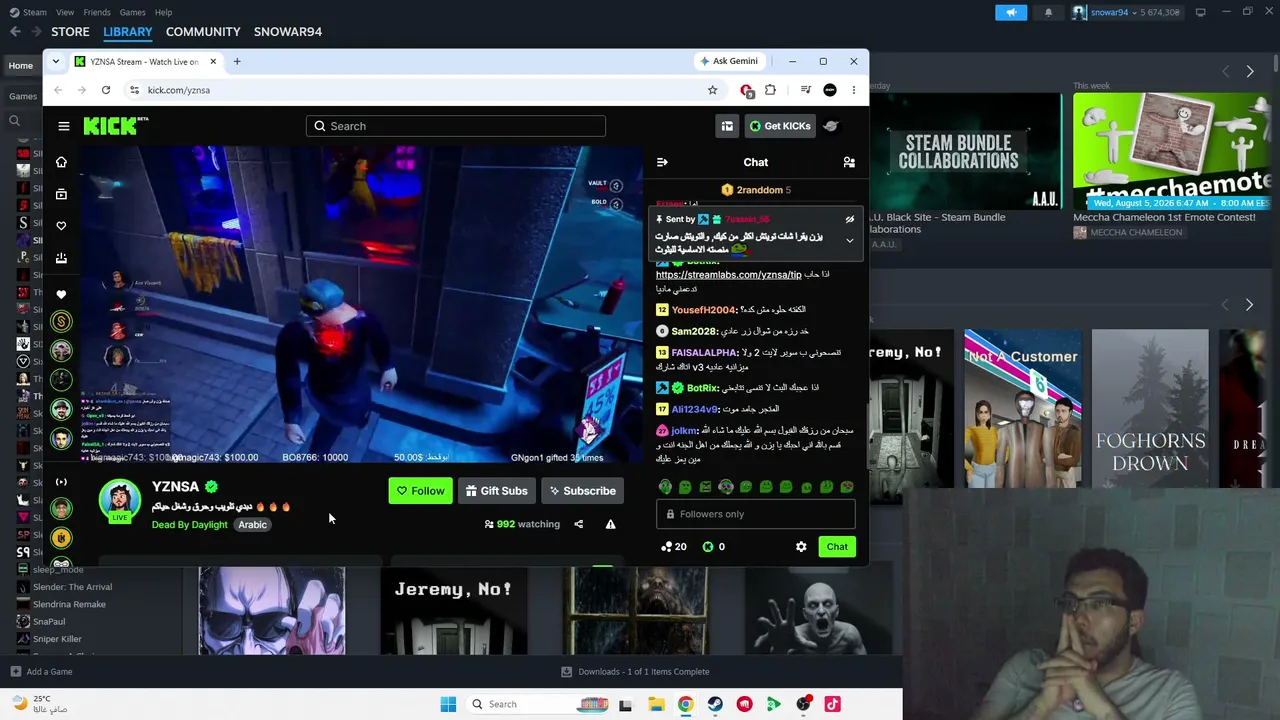
Task: Open the Steam Store tab
Action: pos(70,32)
